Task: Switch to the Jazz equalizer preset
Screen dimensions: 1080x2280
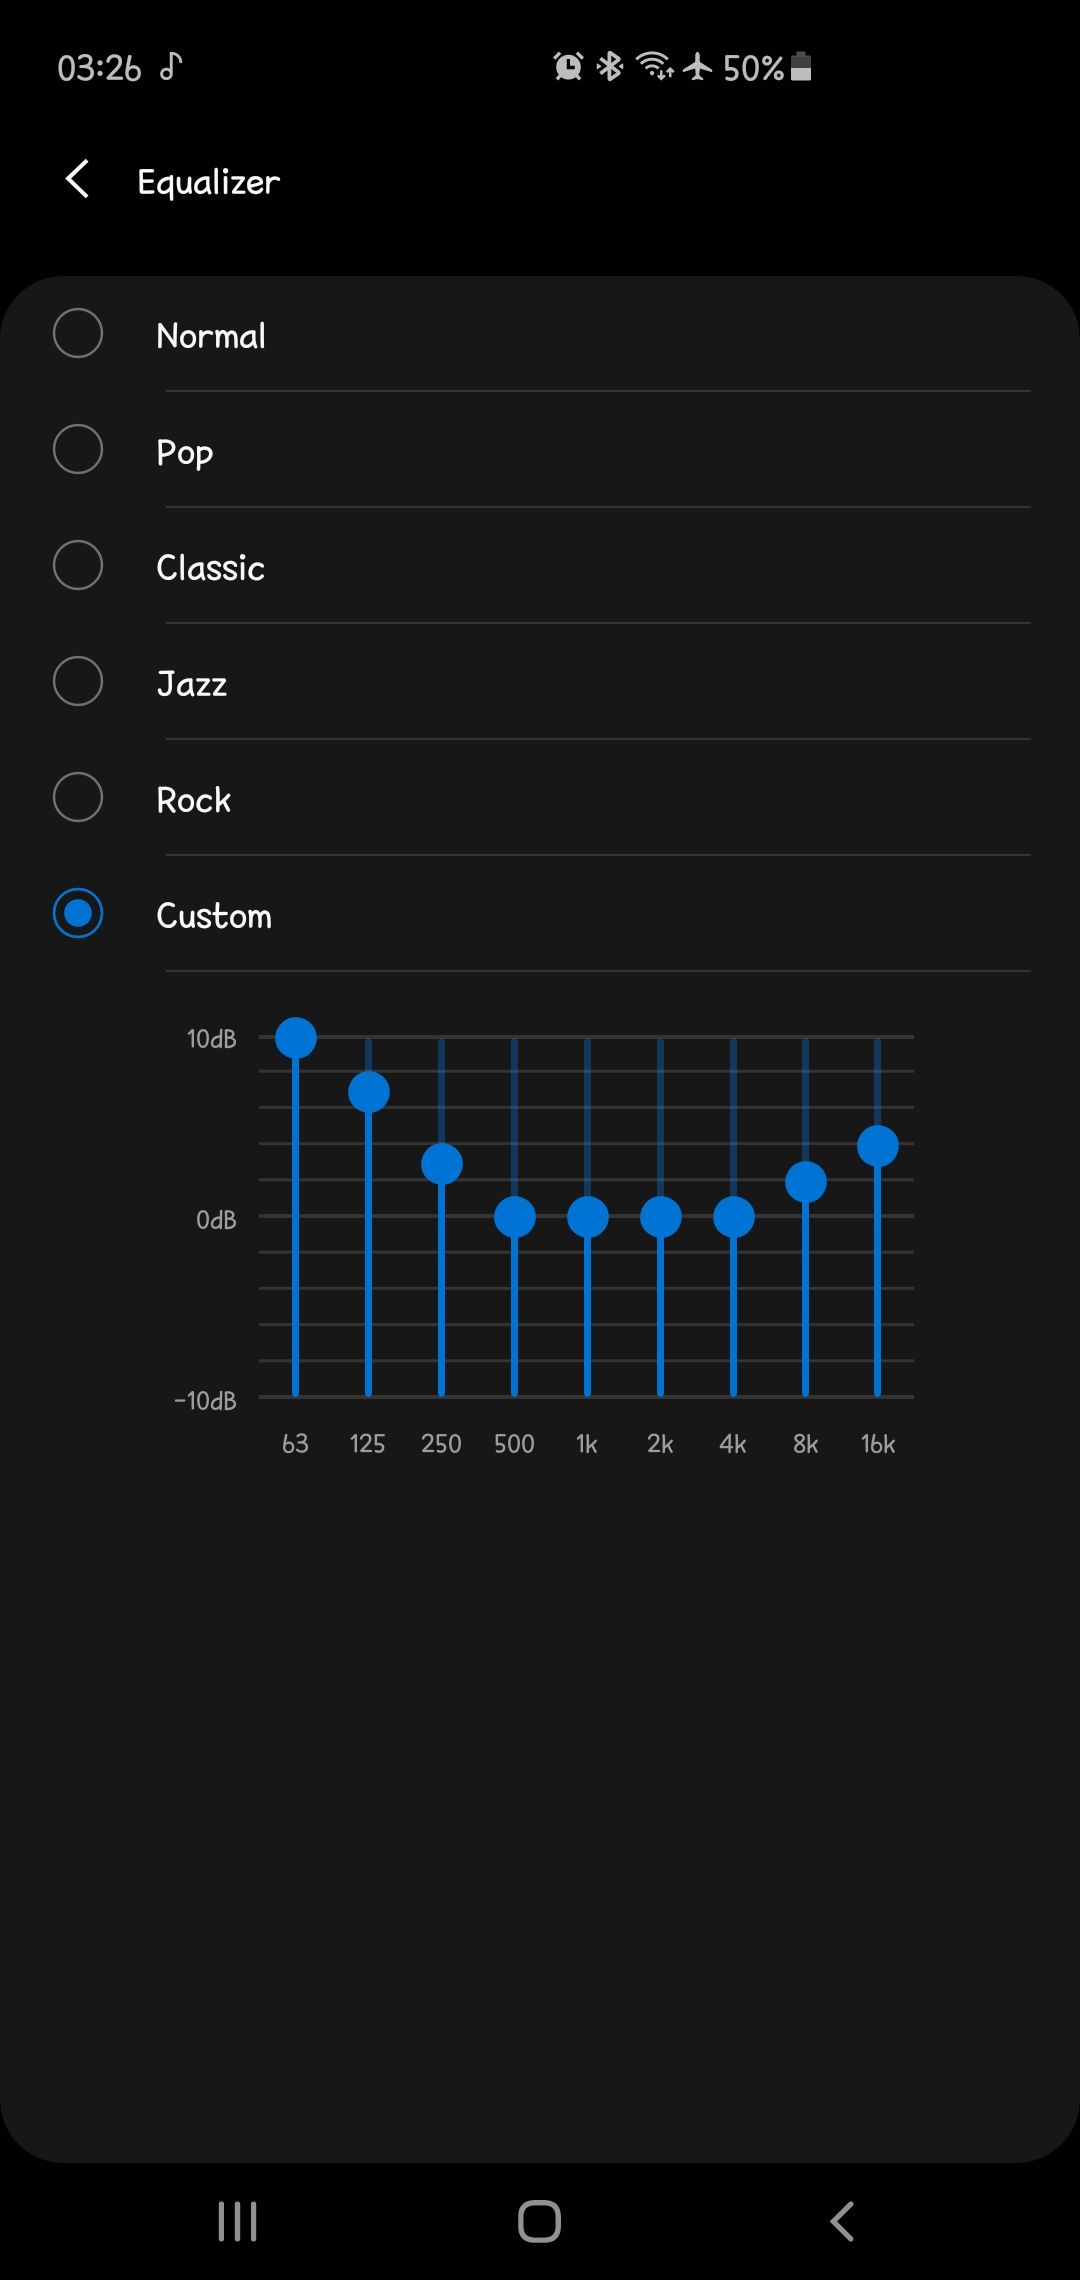Action: point(78,682)
